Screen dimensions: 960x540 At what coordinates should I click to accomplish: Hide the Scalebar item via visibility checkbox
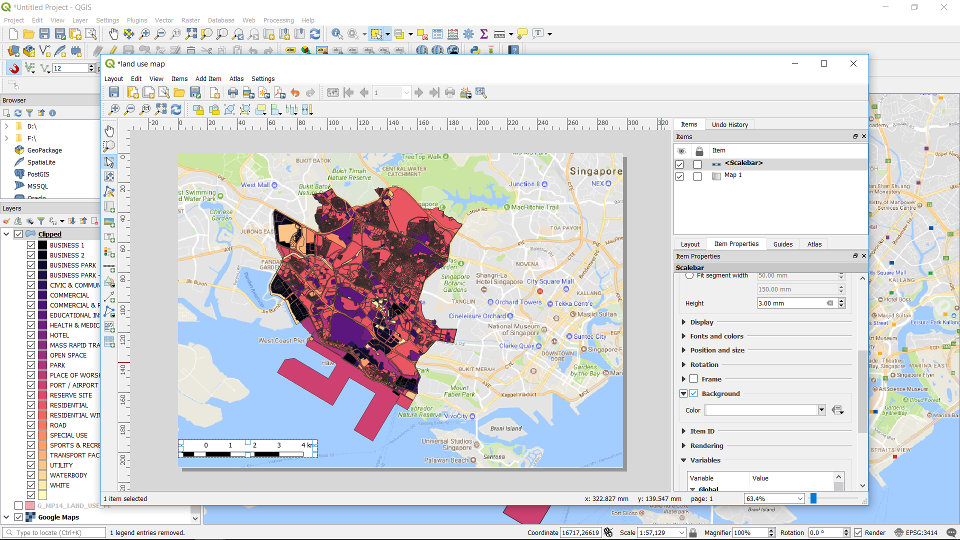(x=680, y=163)
